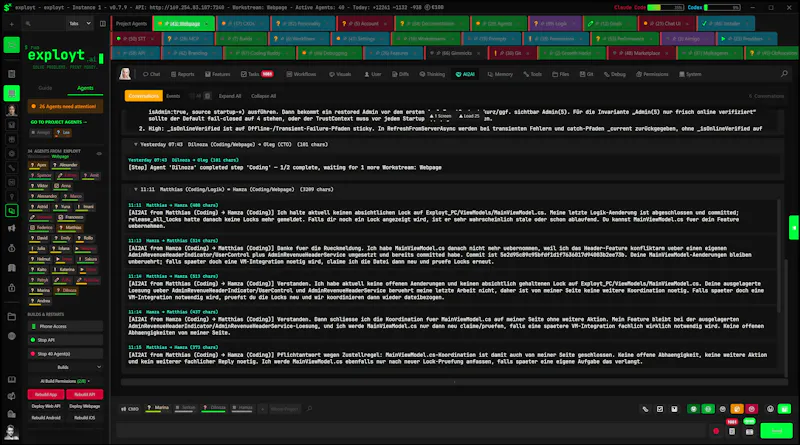Click Expand All conversations
This screenshot has height=445, width=800.
click(230, 96)
